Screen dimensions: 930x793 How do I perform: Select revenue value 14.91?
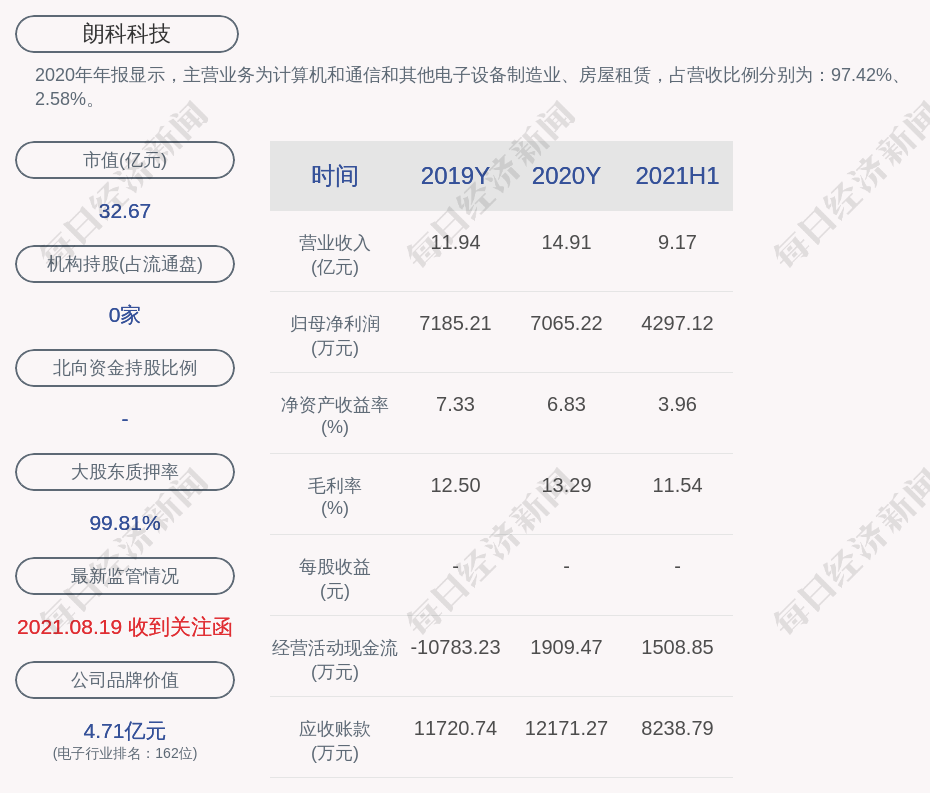566,243
